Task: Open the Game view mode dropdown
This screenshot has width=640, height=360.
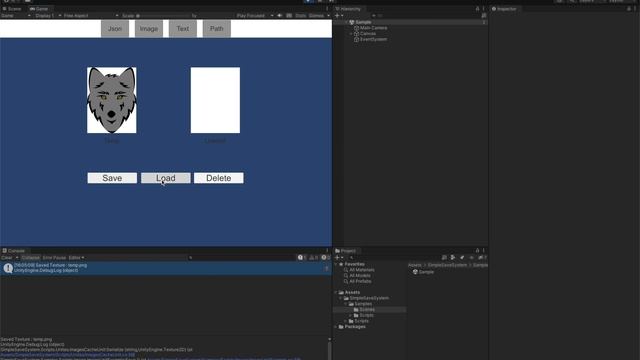Action: pyautogui.click(x=16, y=16)
